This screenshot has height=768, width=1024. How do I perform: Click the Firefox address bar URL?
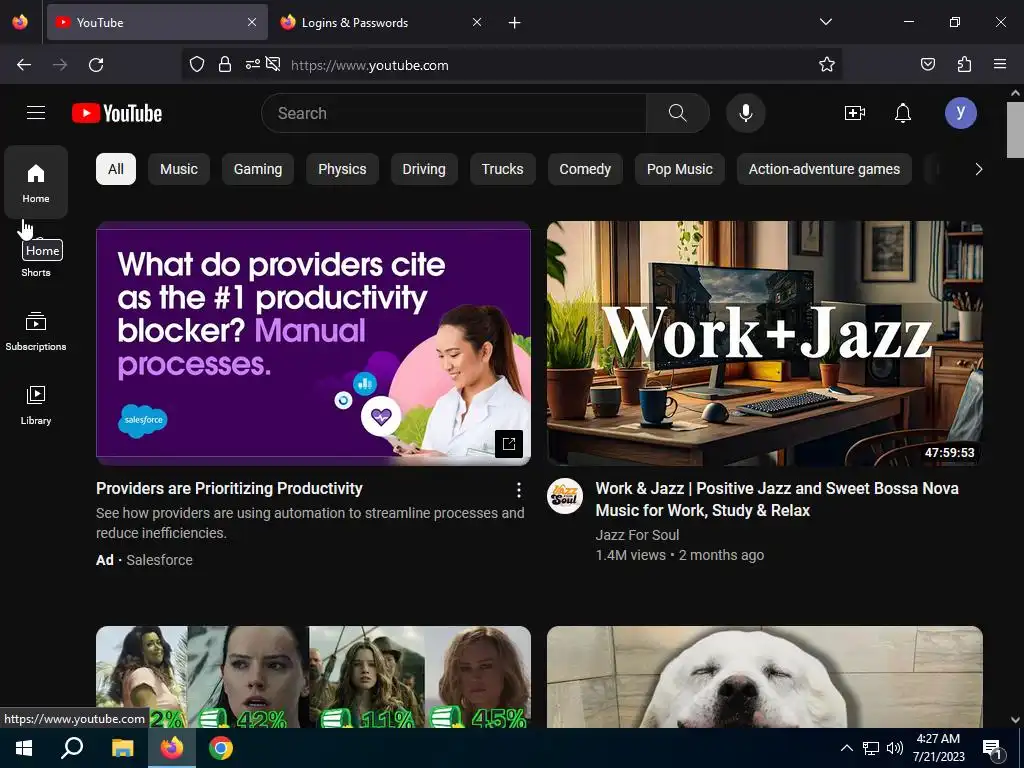pos(370,65)
